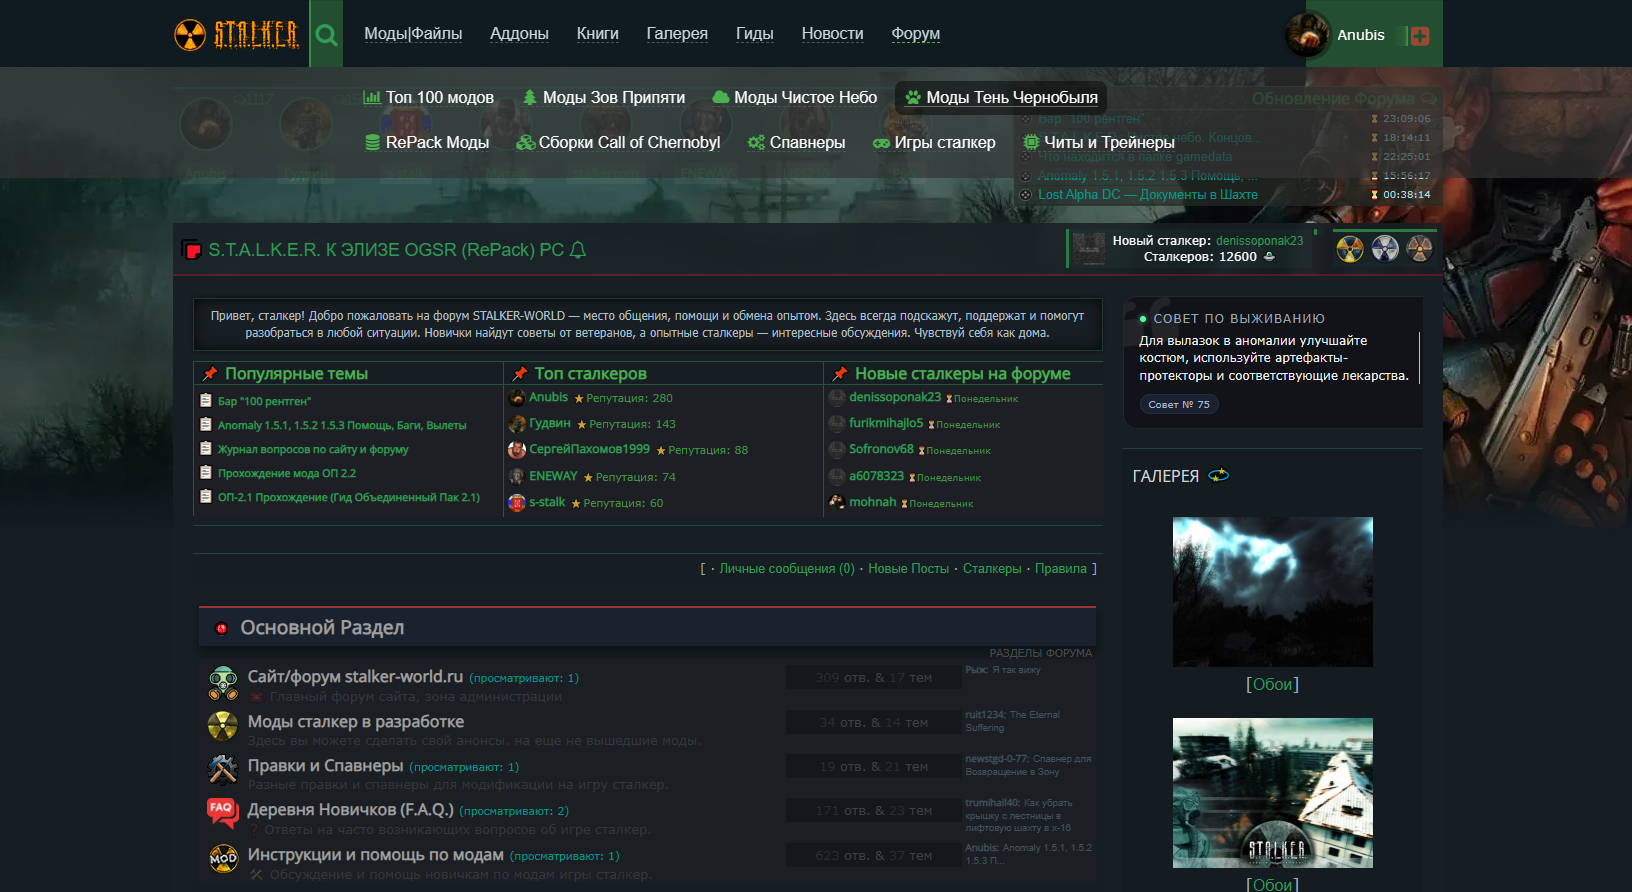The width and height of the screenshot is (1632, 892).
Task: Click the STALKER logo in the header
Action: 237,35
